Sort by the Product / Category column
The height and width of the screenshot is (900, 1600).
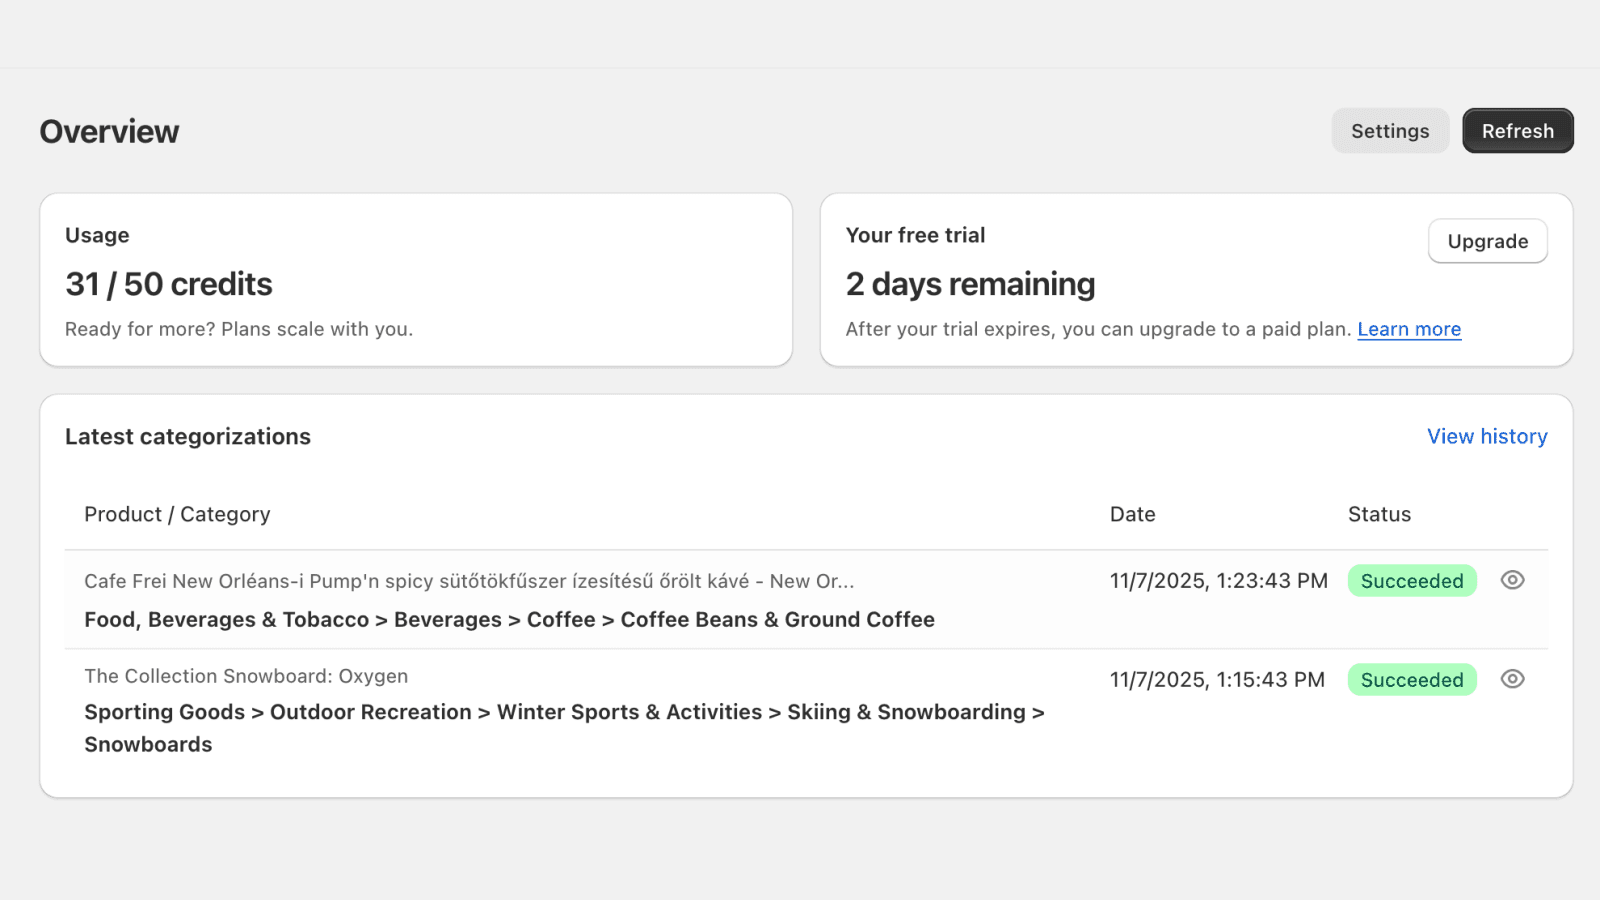[177, 514]
